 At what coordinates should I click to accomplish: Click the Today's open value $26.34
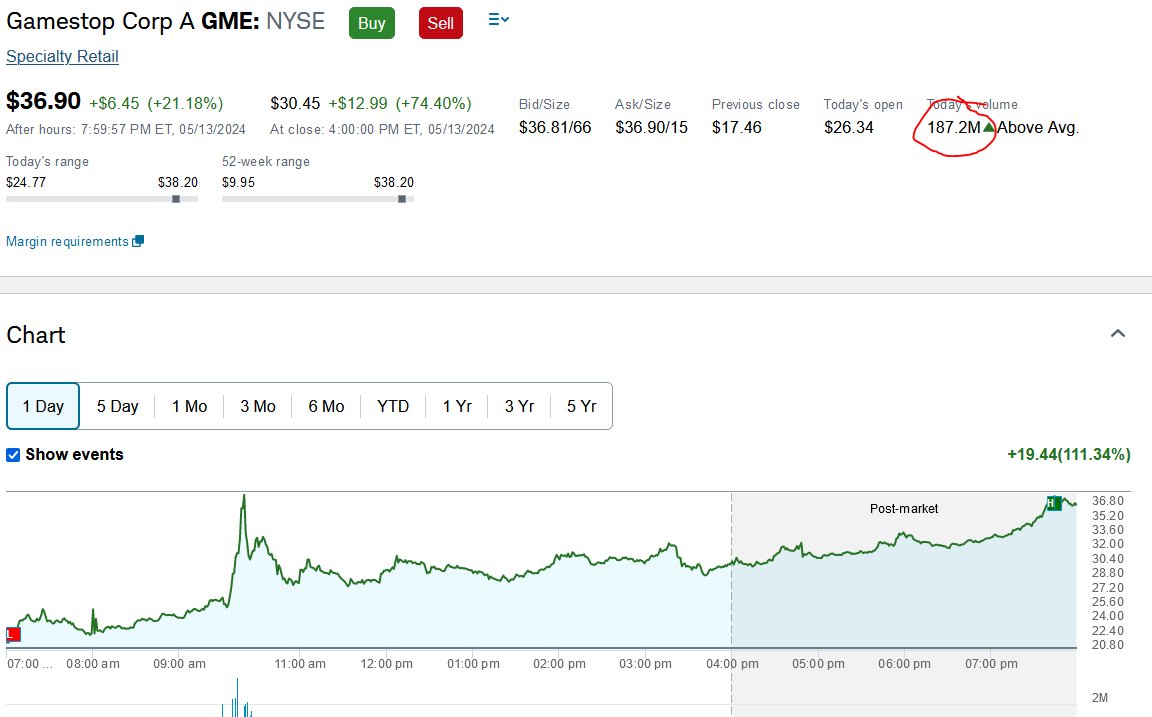849,128
